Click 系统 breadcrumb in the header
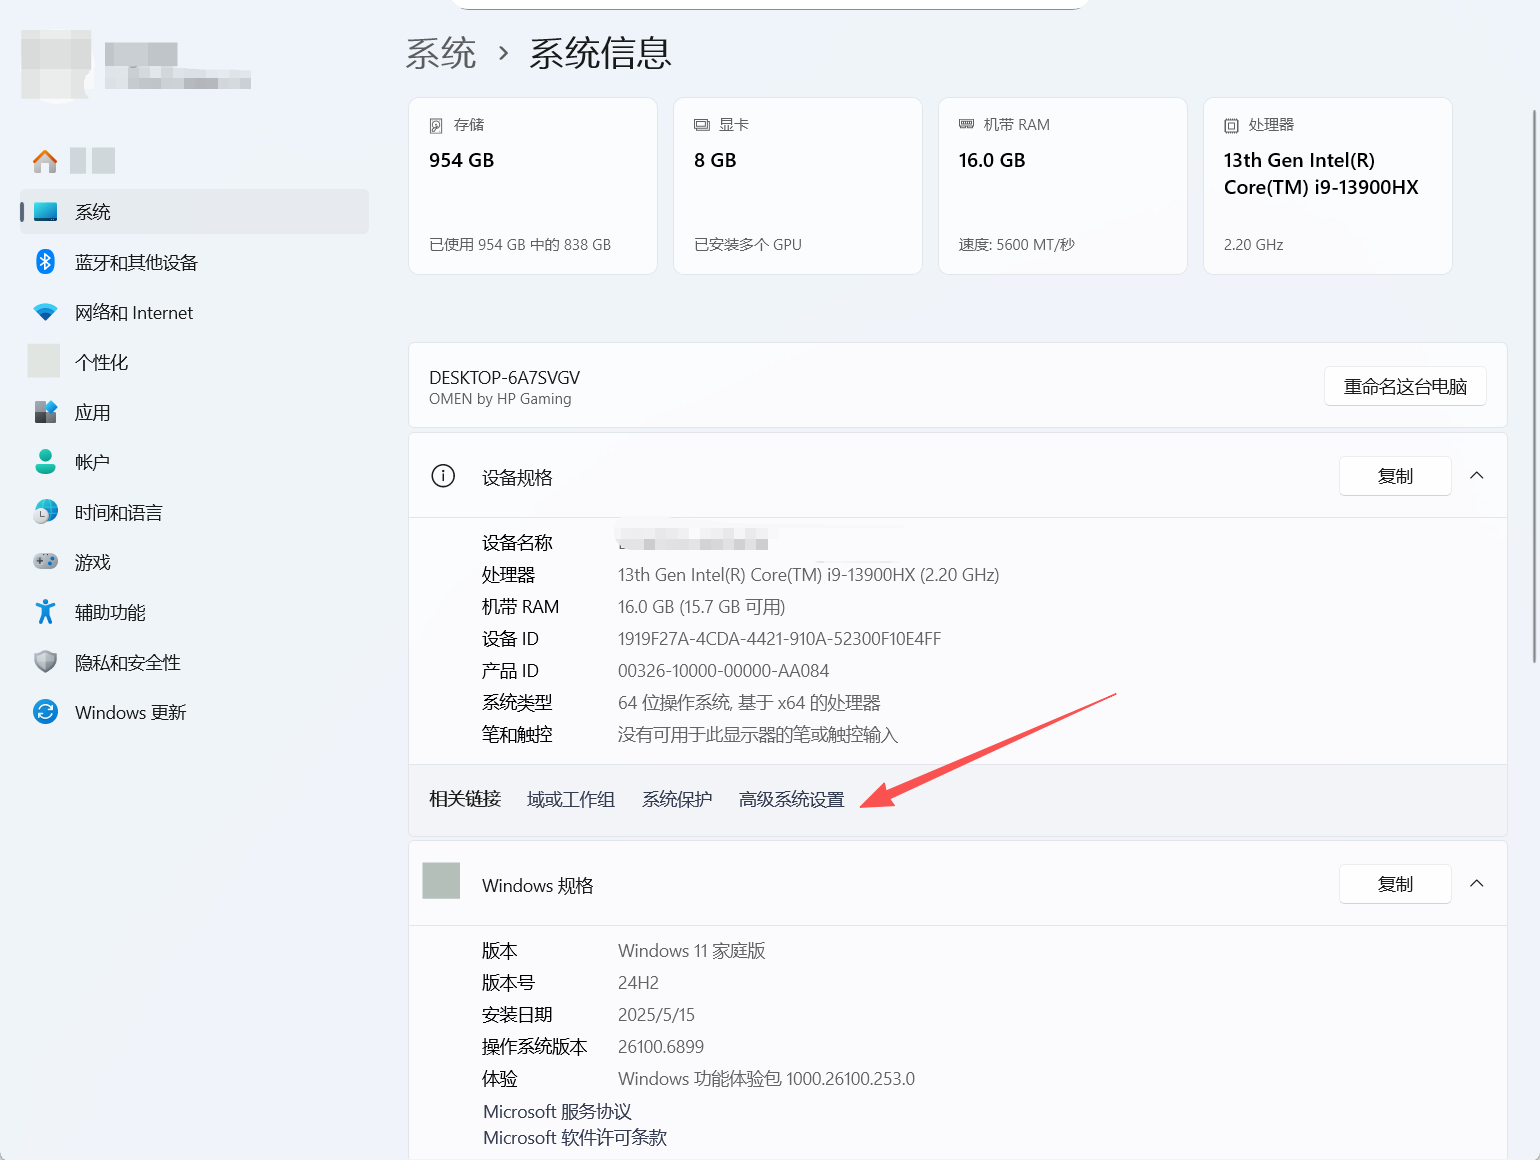The image size is (1540, 1160). click(x=441, y=53)
